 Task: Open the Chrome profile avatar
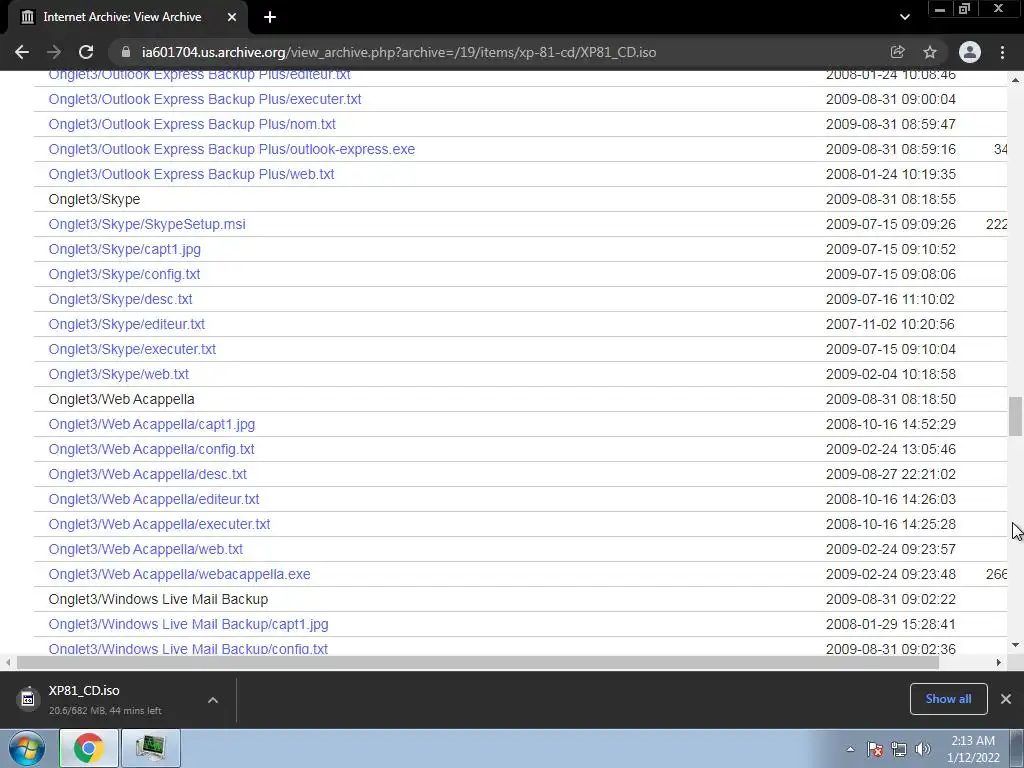(970, 52)
